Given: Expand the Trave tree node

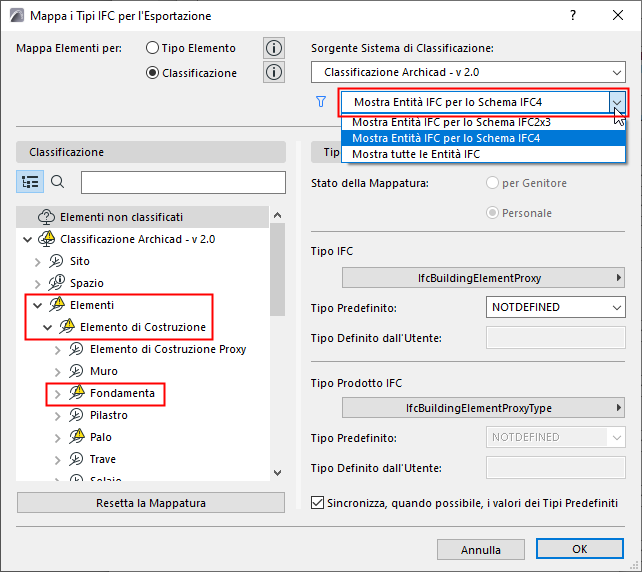Looking at the screenshot, I should tap(57, 460).
